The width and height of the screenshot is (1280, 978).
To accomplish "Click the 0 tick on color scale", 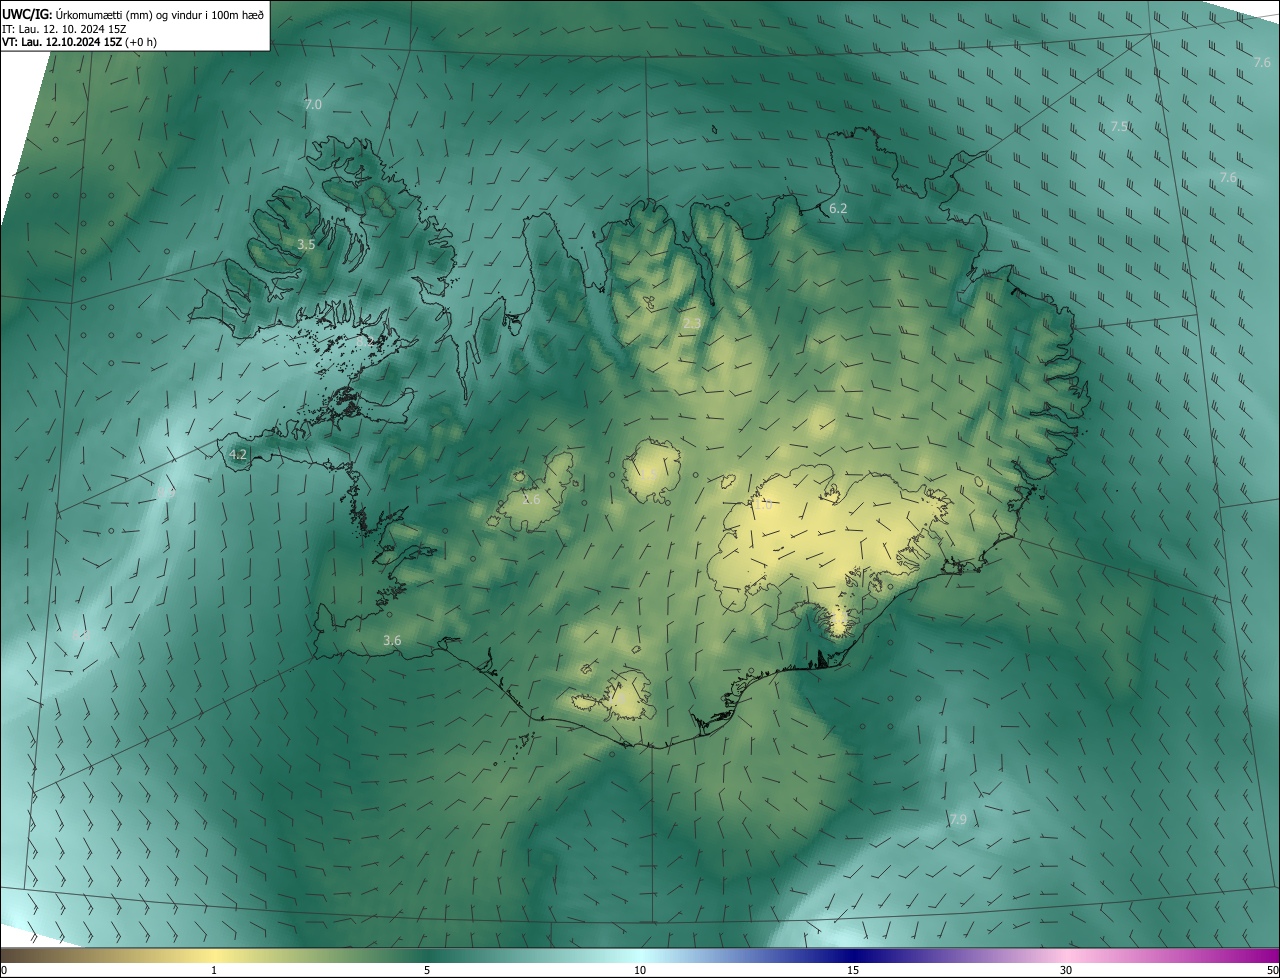I will [x=4, y=970].
